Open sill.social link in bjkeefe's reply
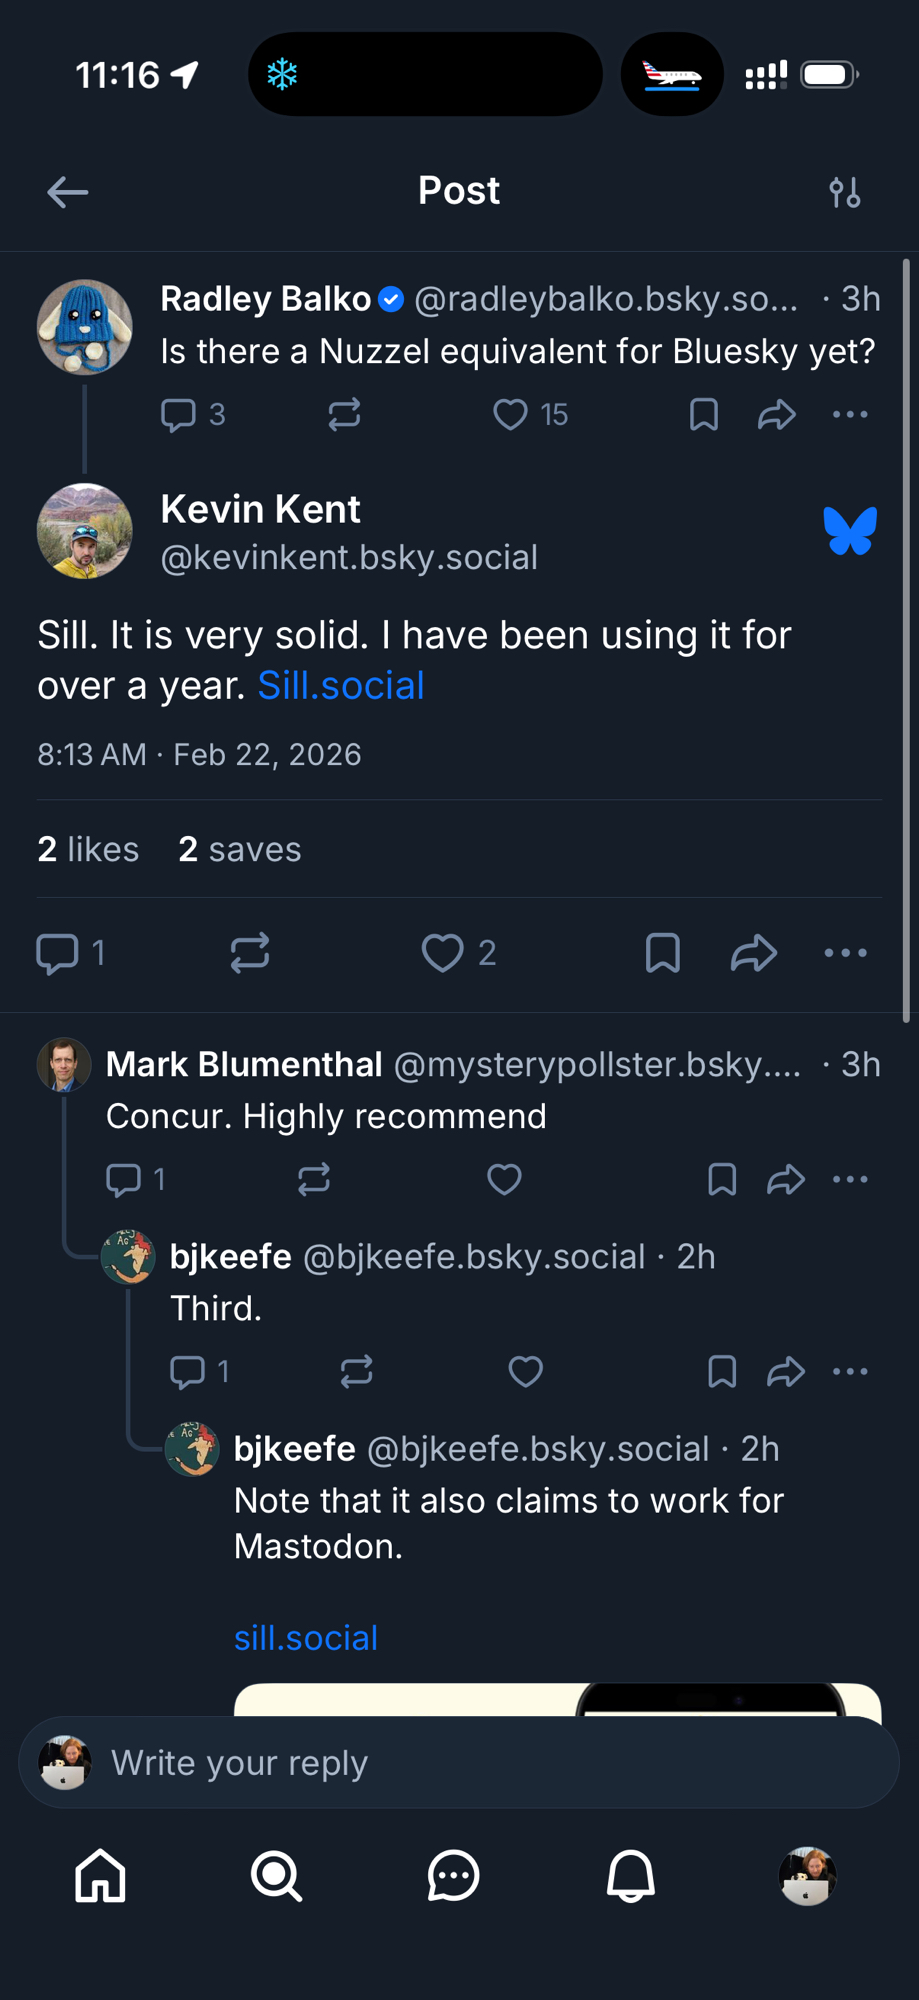919x2000 pixels. 306,1638
